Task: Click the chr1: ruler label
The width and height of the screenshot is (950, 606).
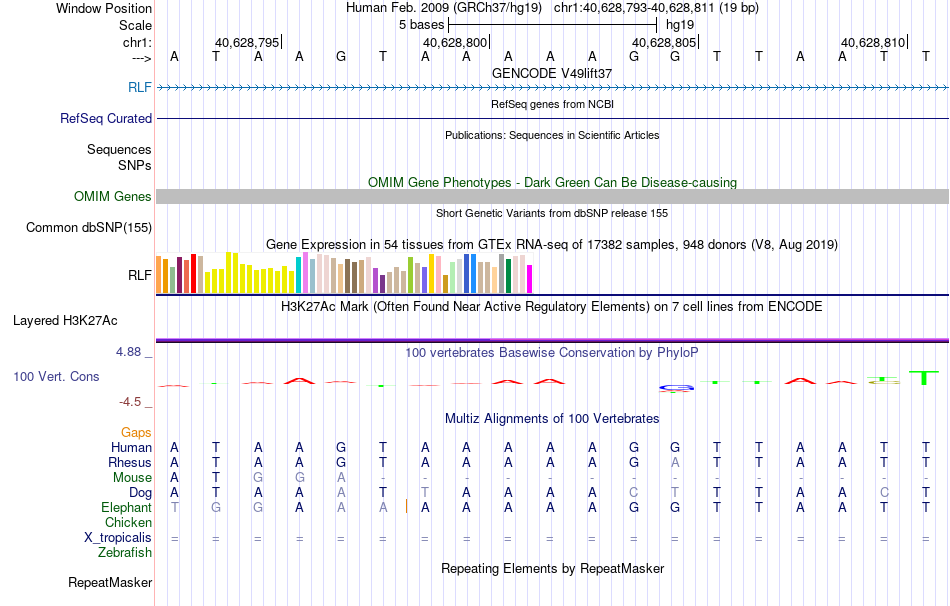Action: pos(137,42)
